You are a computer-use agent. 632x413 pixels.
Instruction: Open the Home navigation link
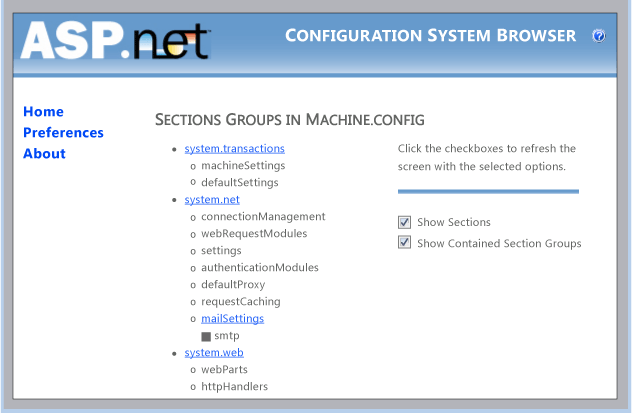point(44,112)
